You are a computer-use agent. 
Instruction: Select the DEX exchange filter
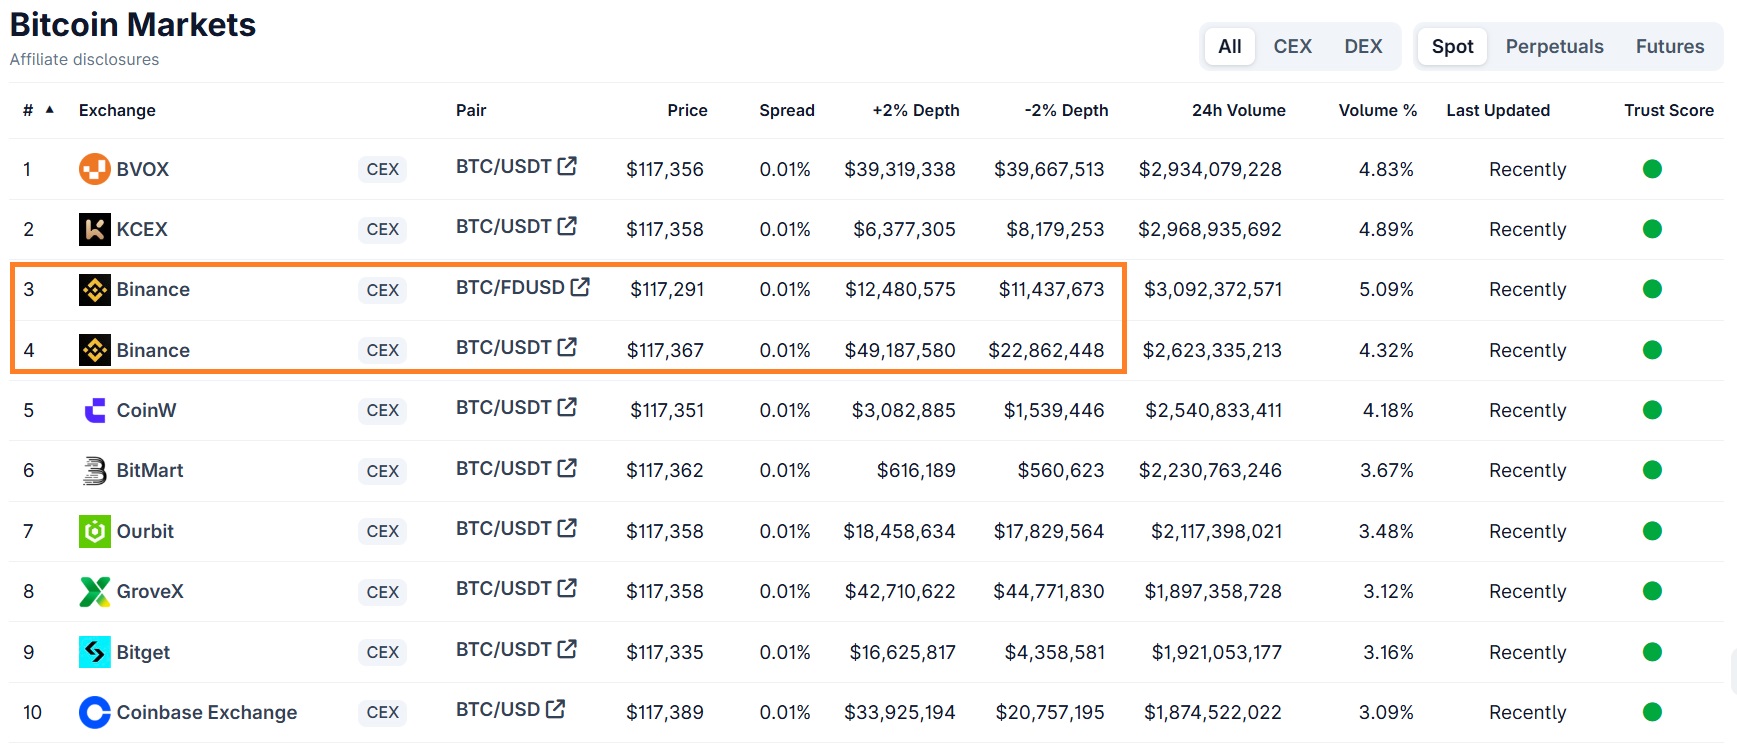click(1363, 47)
